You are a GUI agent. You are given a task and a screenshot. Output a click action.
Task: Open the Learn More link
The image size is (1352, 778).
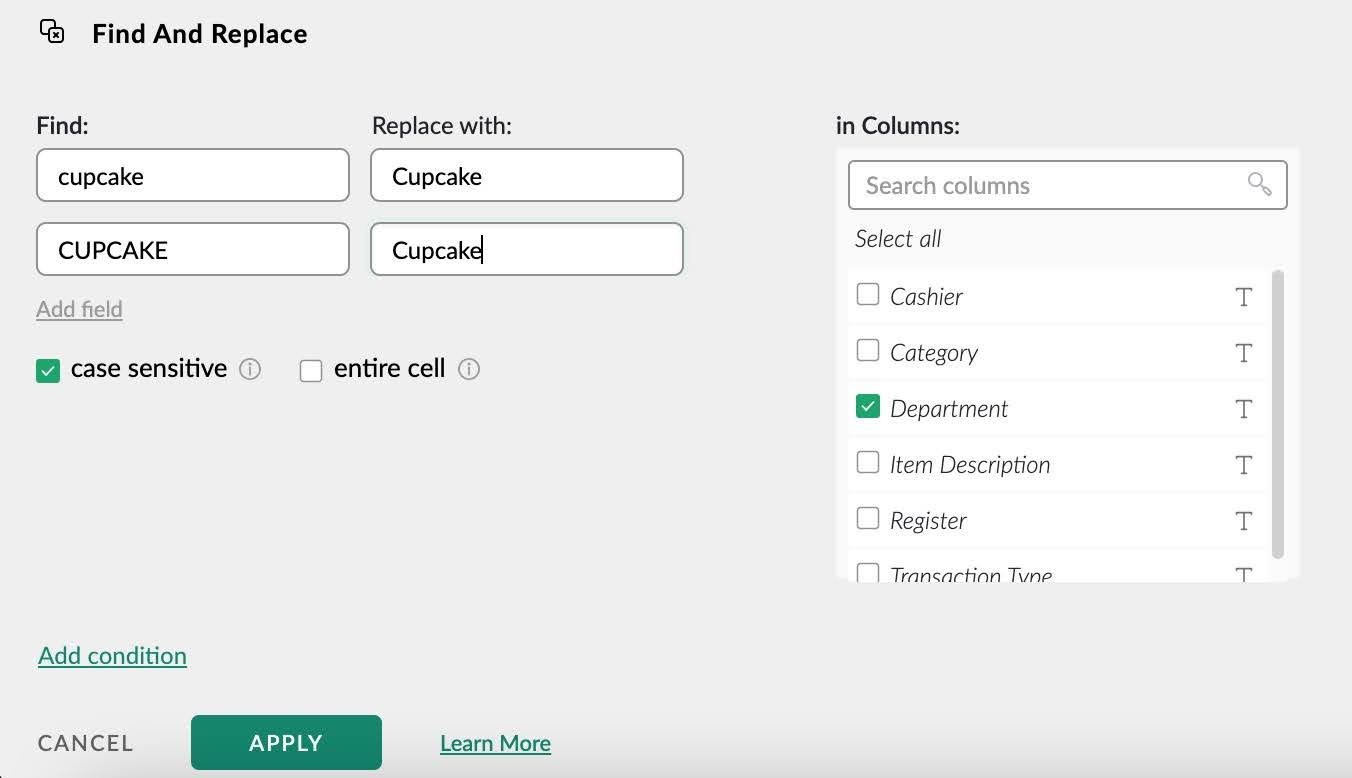[x=495, y=743]
